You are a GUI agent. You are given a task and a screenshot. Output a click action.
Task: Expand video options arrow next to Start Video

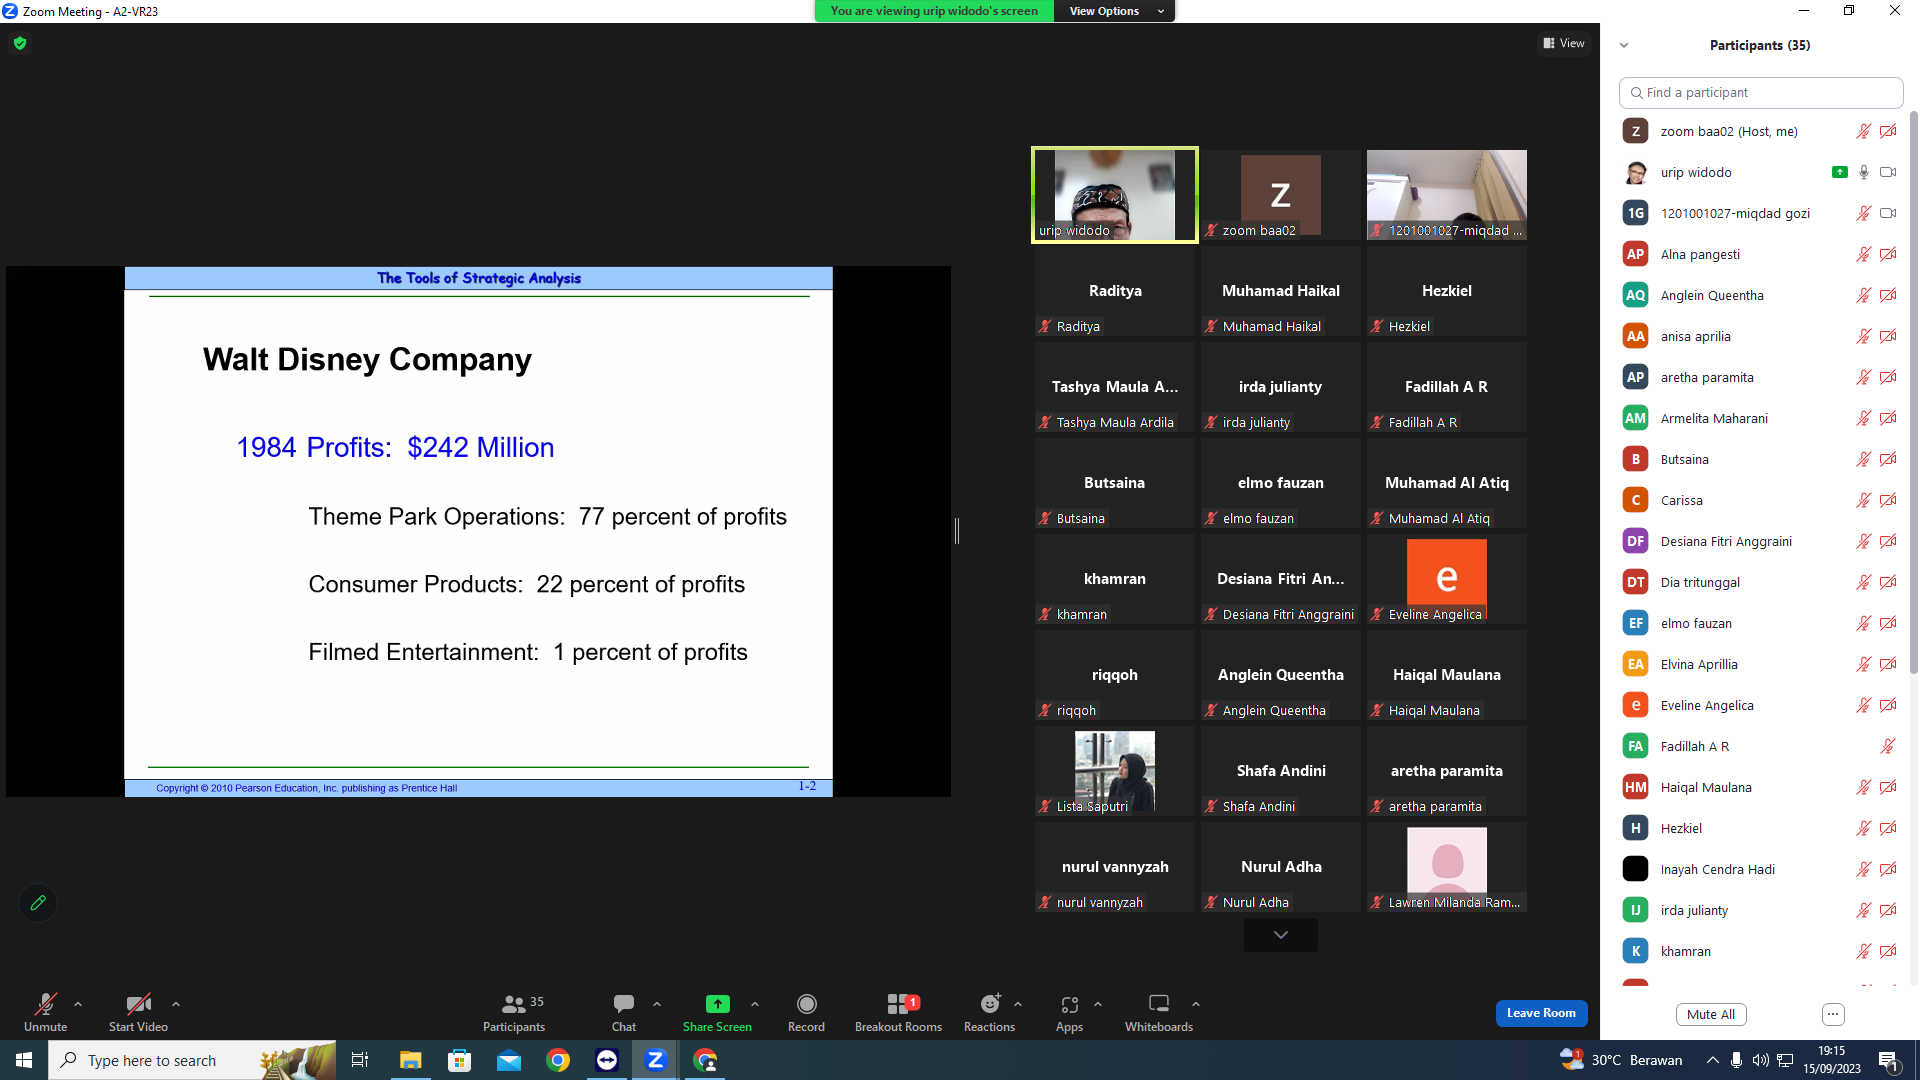click(x=176, y=1004)
